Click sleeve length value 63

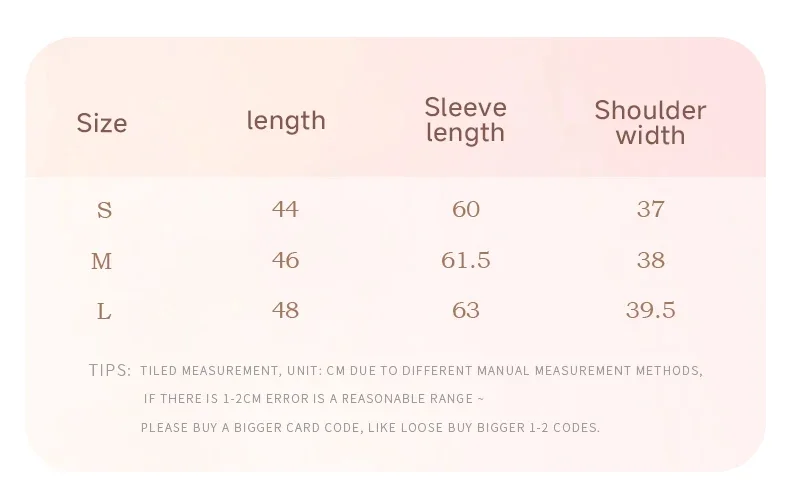coord(466,310)
